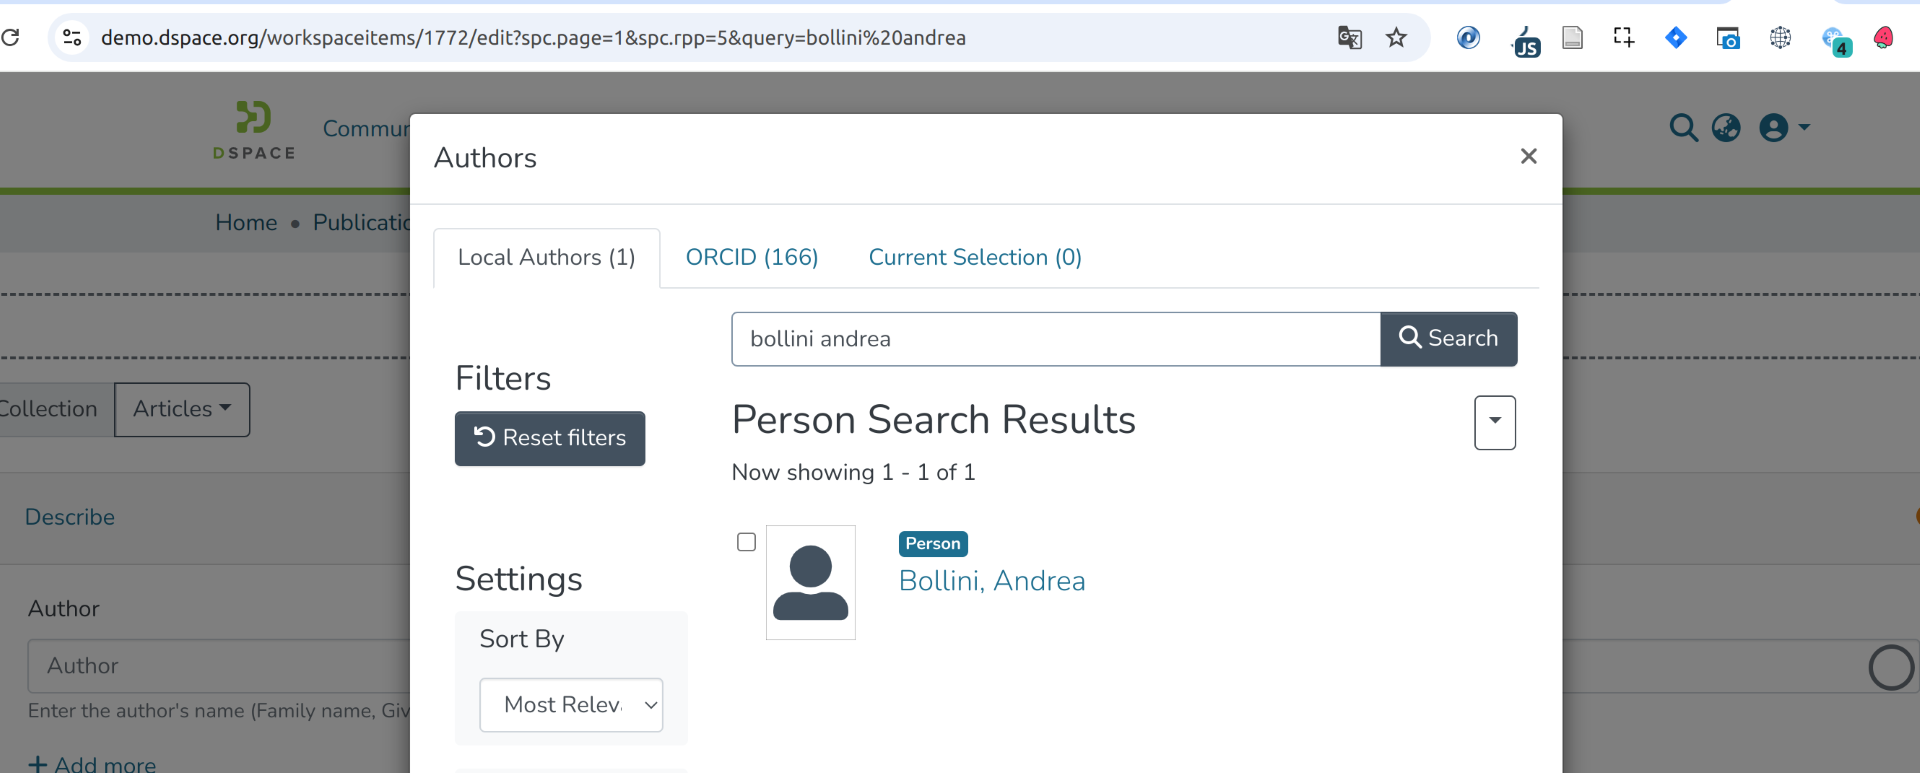
Task: Open the Bollini, Andrea person link
Action: coord(991,581)
